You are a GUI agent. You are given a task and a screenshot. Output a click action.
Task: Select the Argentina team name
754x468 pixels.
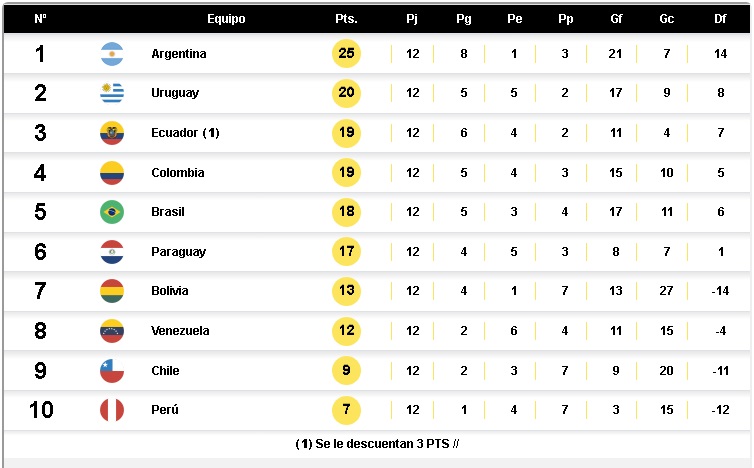[x=179, y=54]
